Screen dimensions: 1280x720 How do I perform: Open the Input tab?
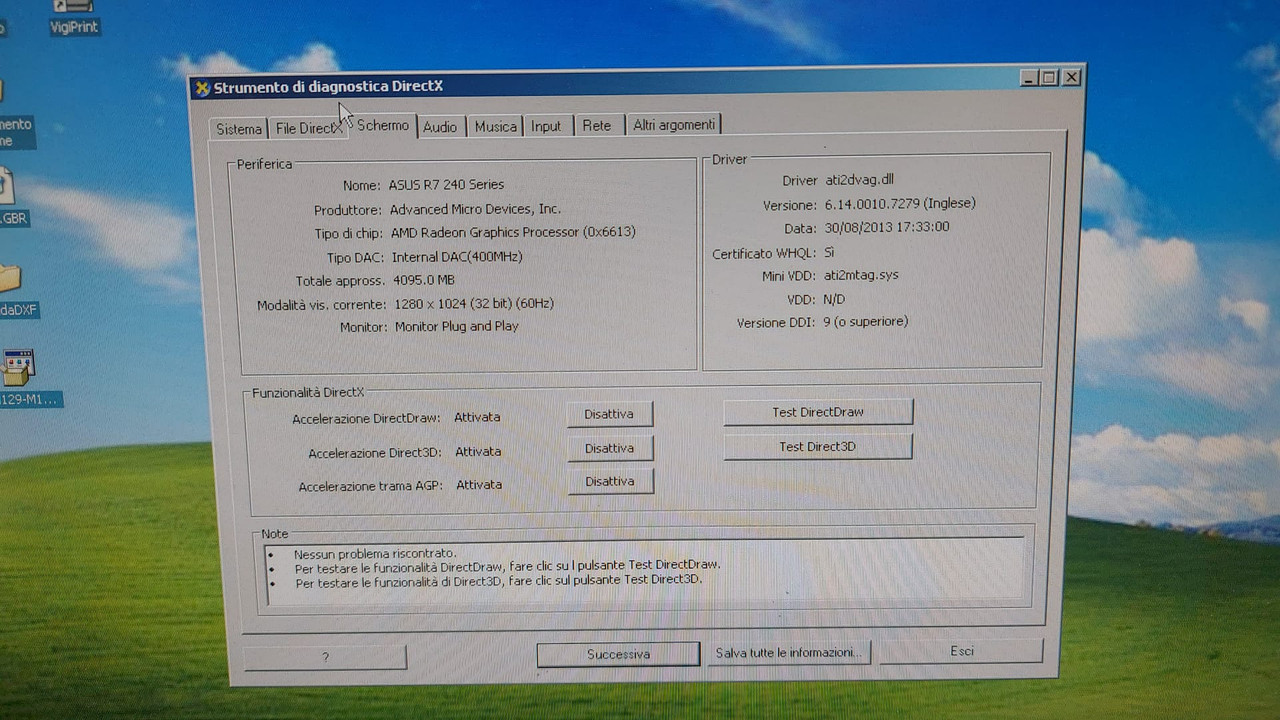tap(546, 126)
